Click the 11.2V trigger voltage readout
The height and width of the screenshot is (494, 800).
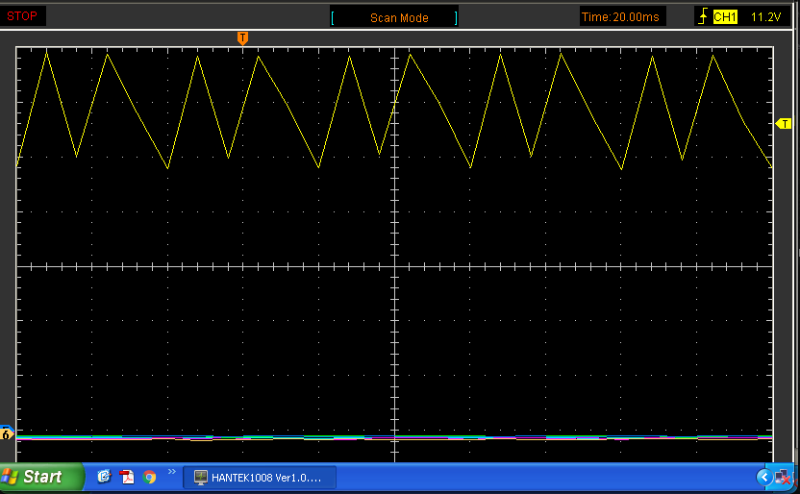765,17
